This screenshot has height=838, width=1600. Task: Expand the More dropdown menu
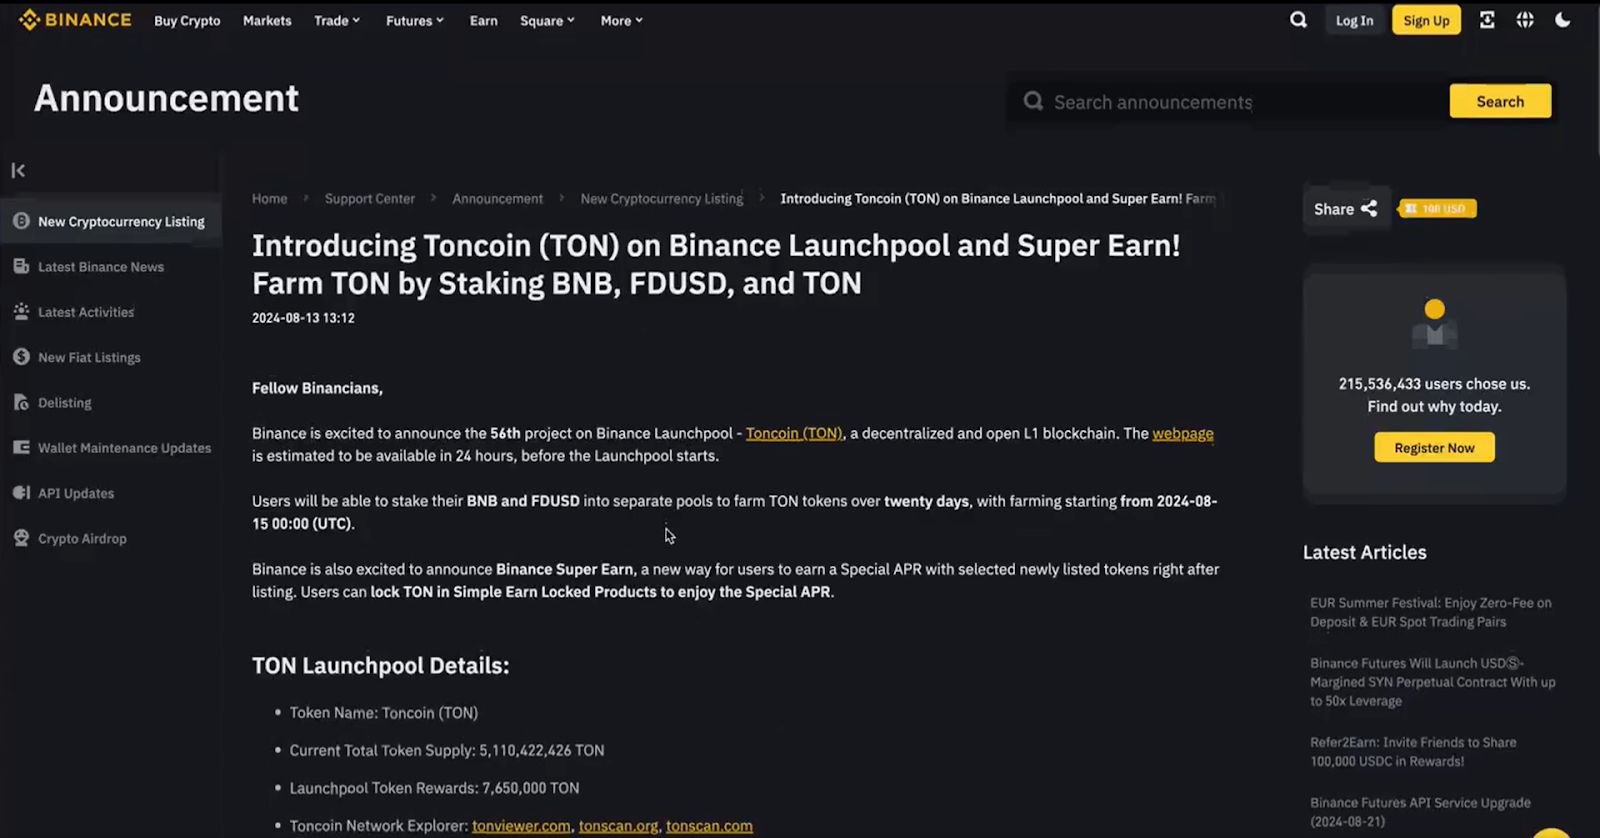click(621, 21)
